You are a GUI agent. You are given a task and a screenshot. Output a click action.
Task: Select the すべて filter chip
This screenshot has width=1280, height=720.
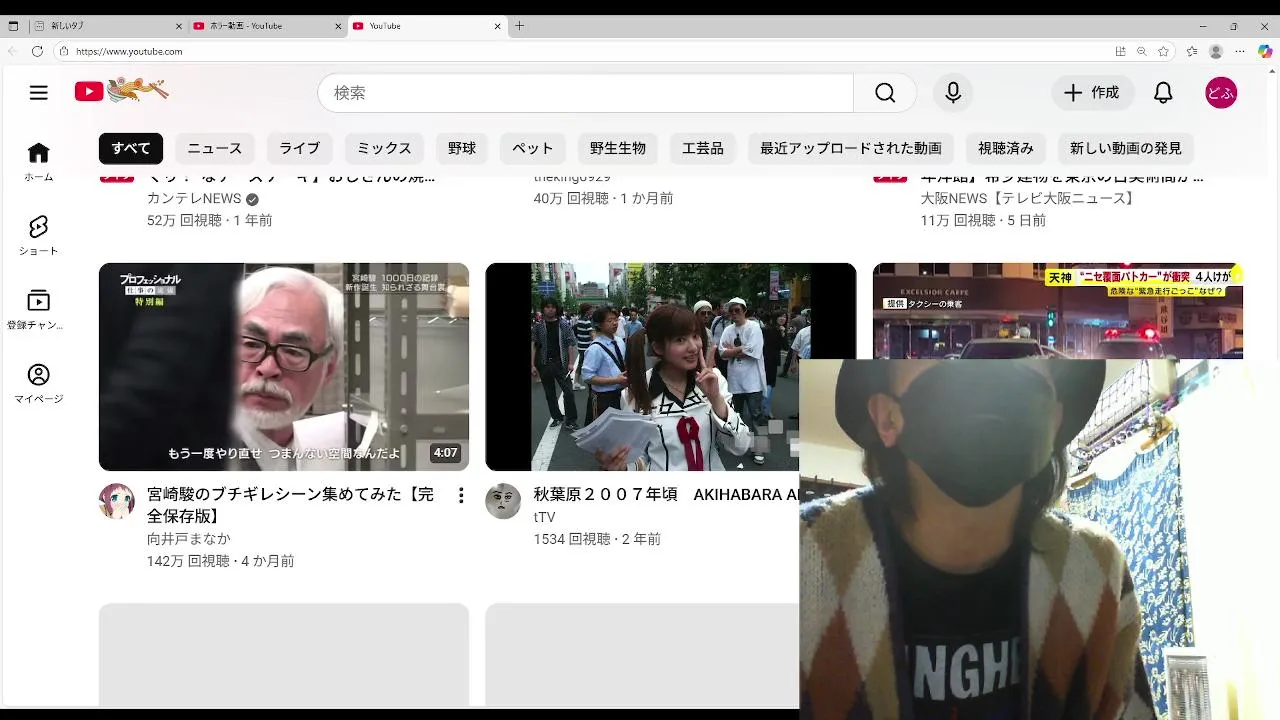click(x=131, y=148)
